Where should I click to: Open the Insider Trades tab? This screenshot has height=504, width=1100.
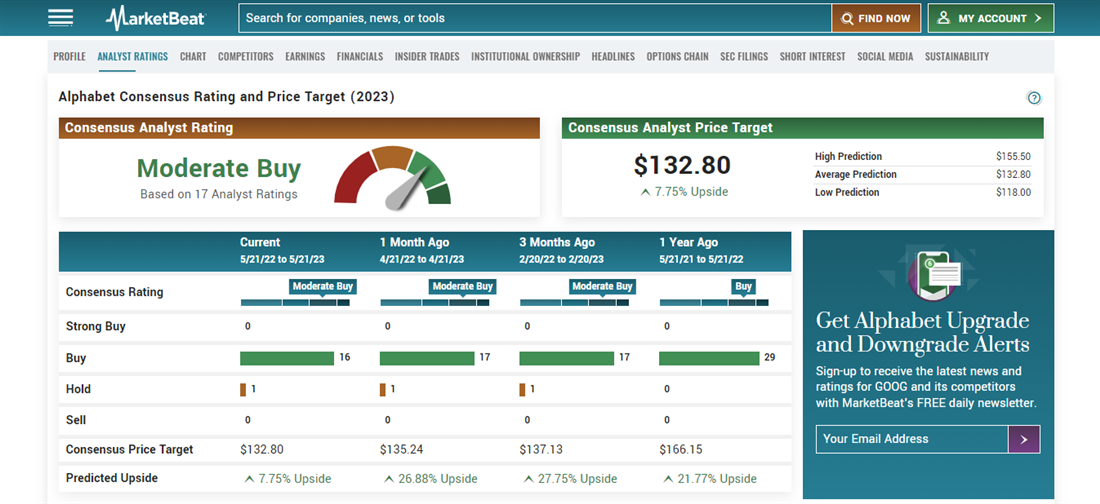pyautogui.click(x=427, y=57)
